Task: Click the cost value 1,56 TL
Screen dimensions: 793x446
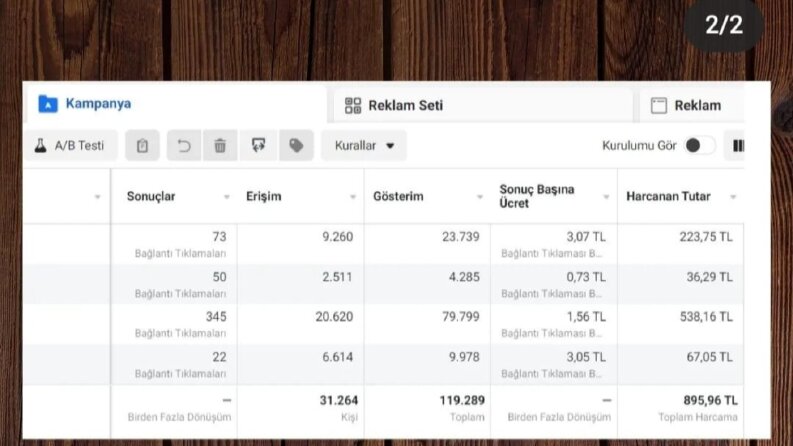Action: point(586,317)
